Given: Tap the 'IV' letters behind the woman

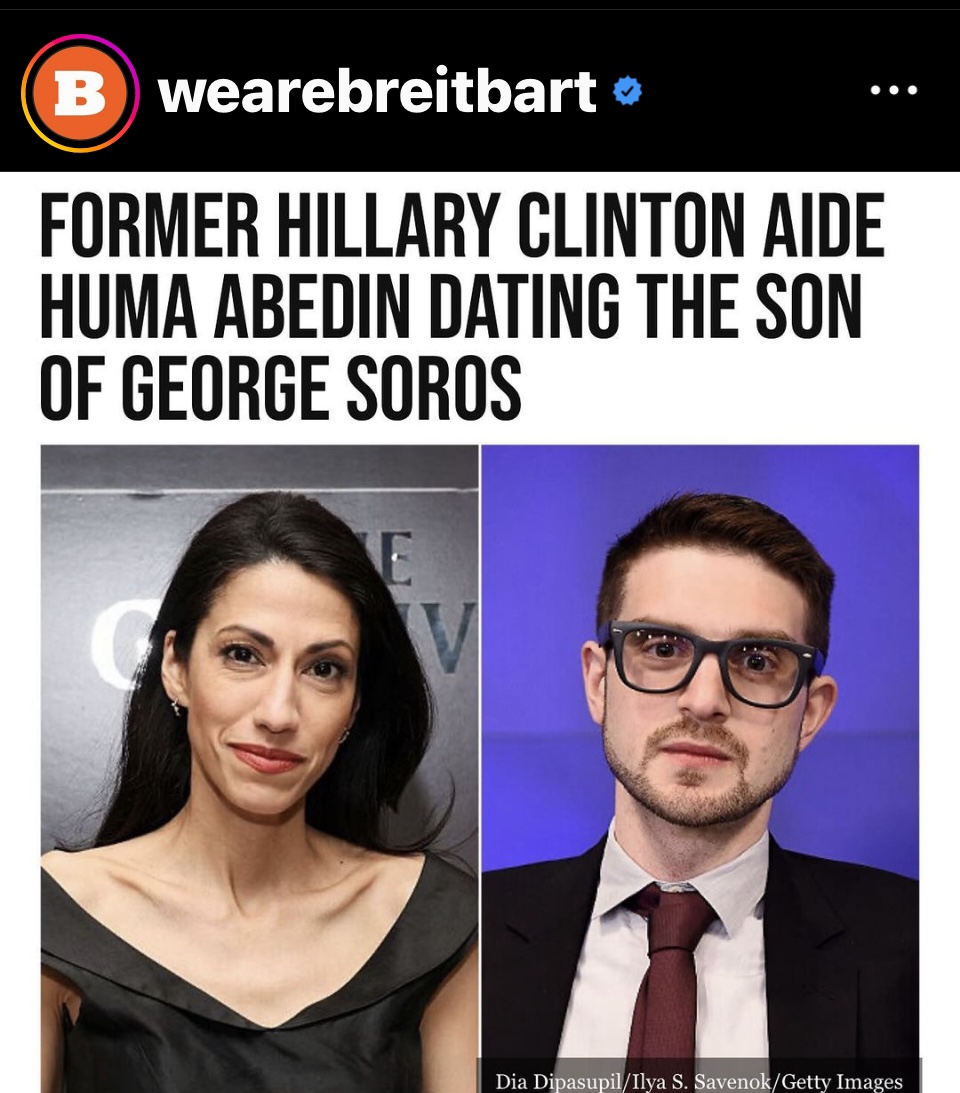Looking at the screenshot, I should click(x=443, y=636).
